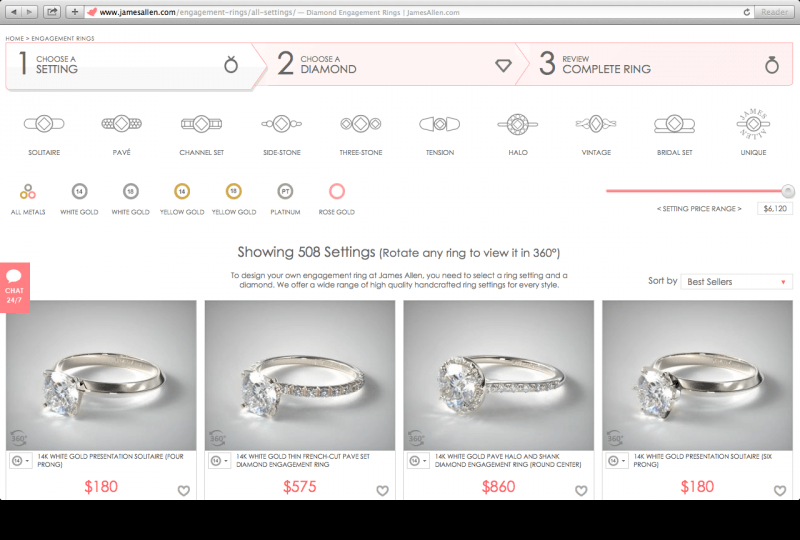The image size is (800, 540).
Task: Open metal selector on Four Prong Solitaire card
Action: tap(21, 461)
